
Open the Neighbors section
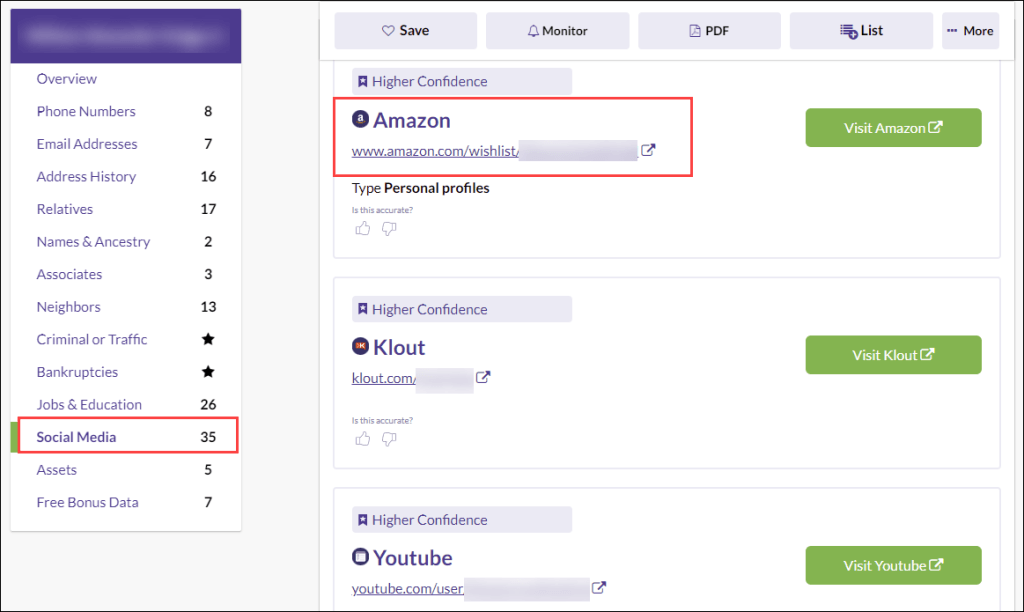point(69,307)
